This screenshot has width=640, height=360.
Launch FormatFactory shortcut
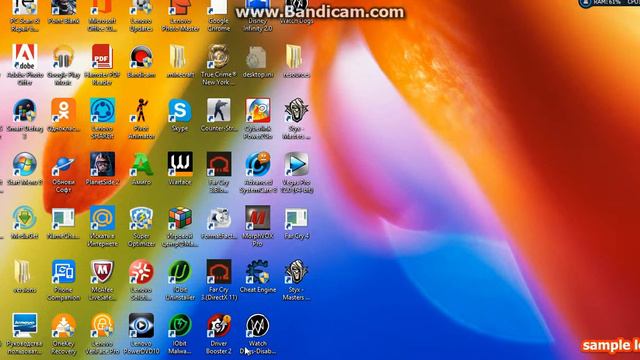[218, 222]
